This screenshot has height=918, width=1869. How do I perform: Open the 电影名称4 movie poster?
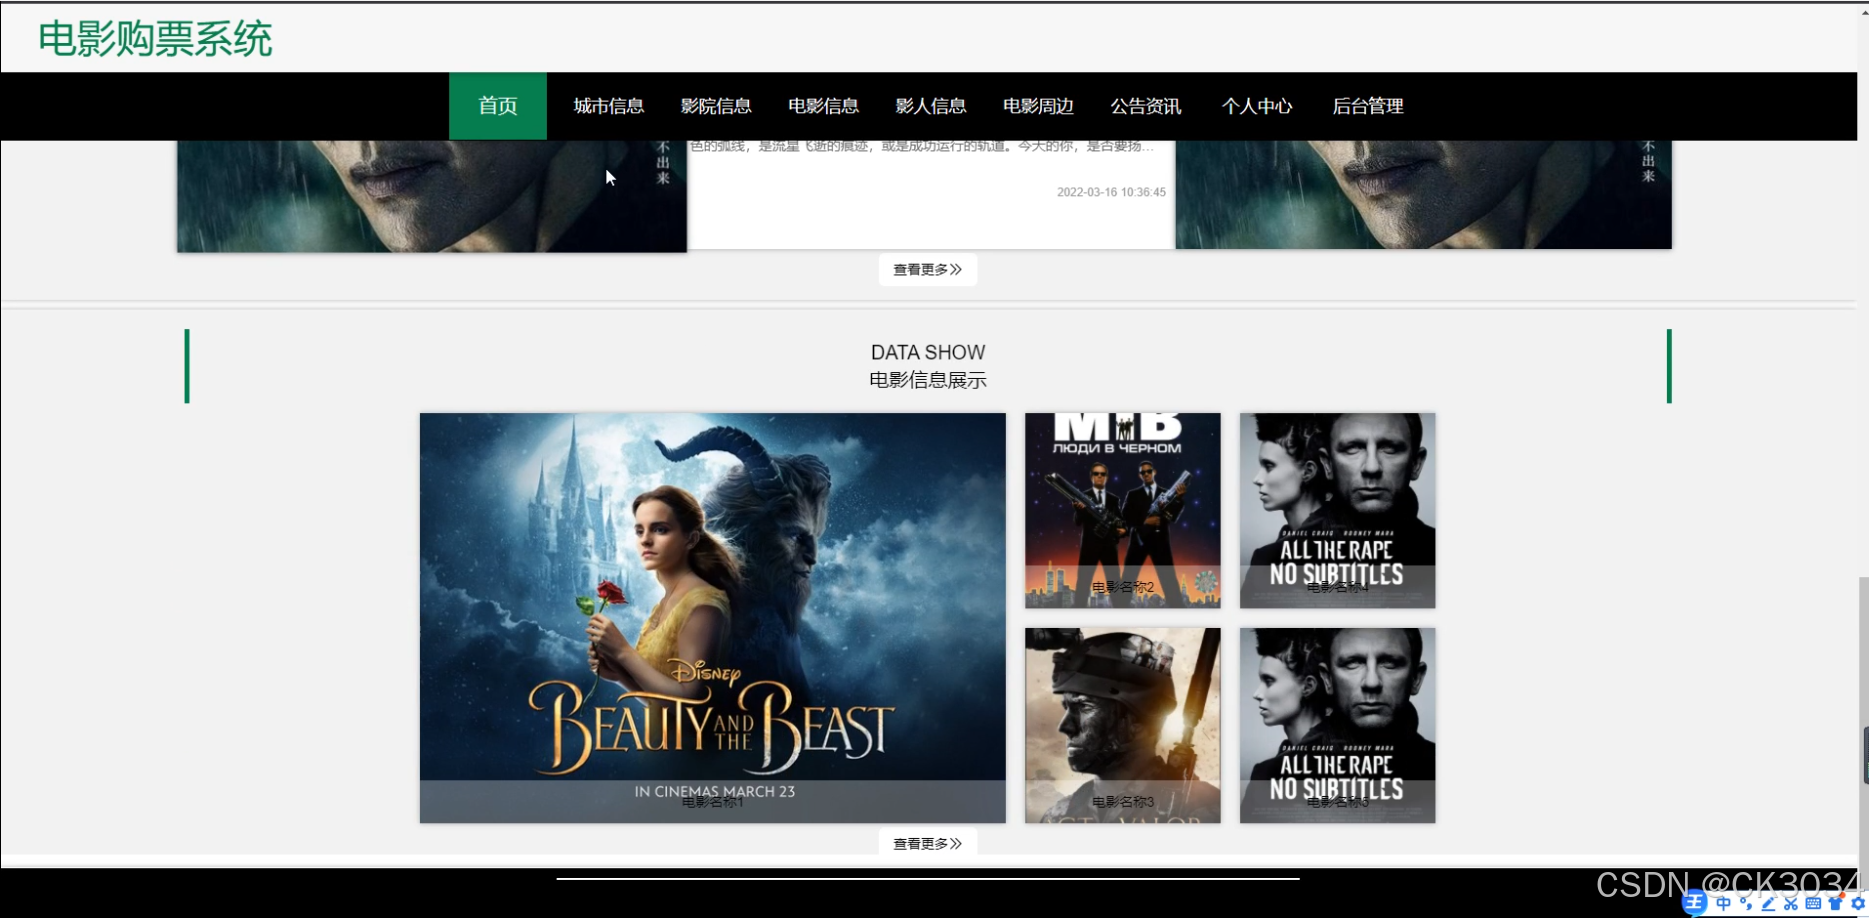(1337, 510)
